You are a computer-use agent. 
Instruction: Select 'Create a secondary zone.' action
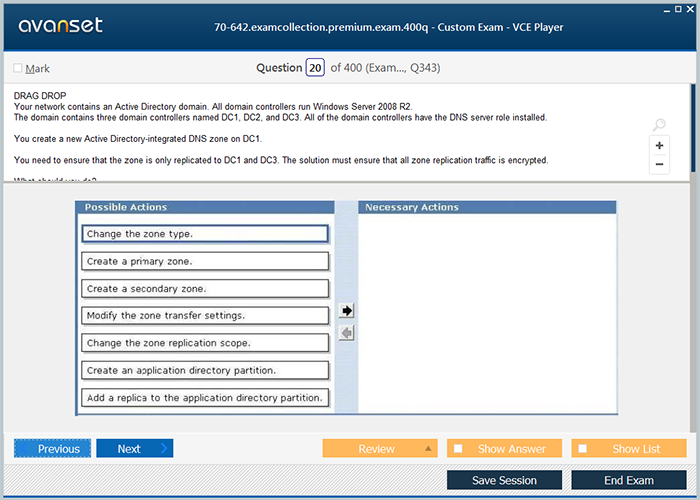pyautogui.click(x=205, y=289)
